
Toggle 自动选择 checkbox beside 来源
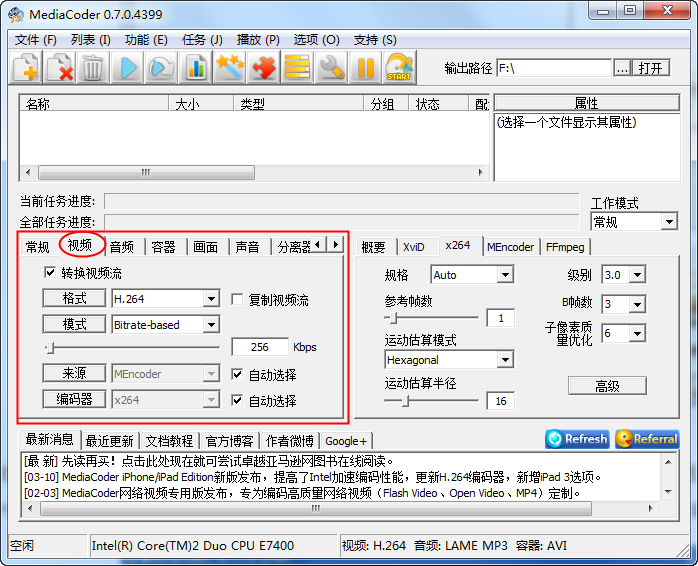[237, 375]
